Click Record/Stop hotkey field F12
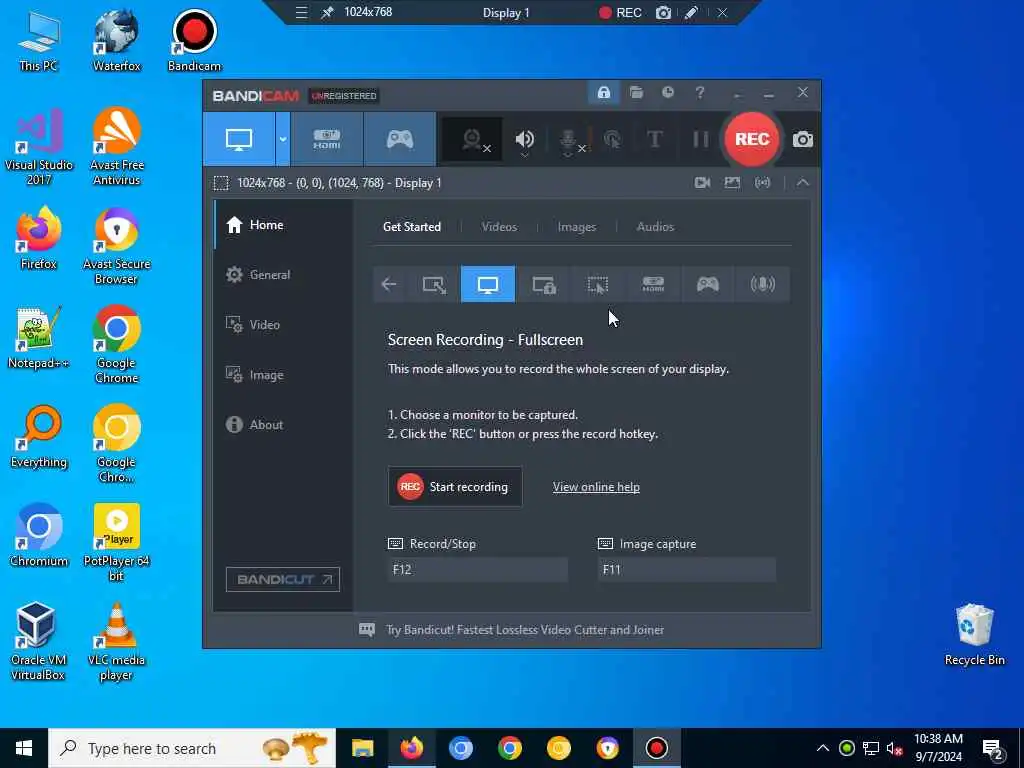 pyautogui.click(x=477, y=569)
